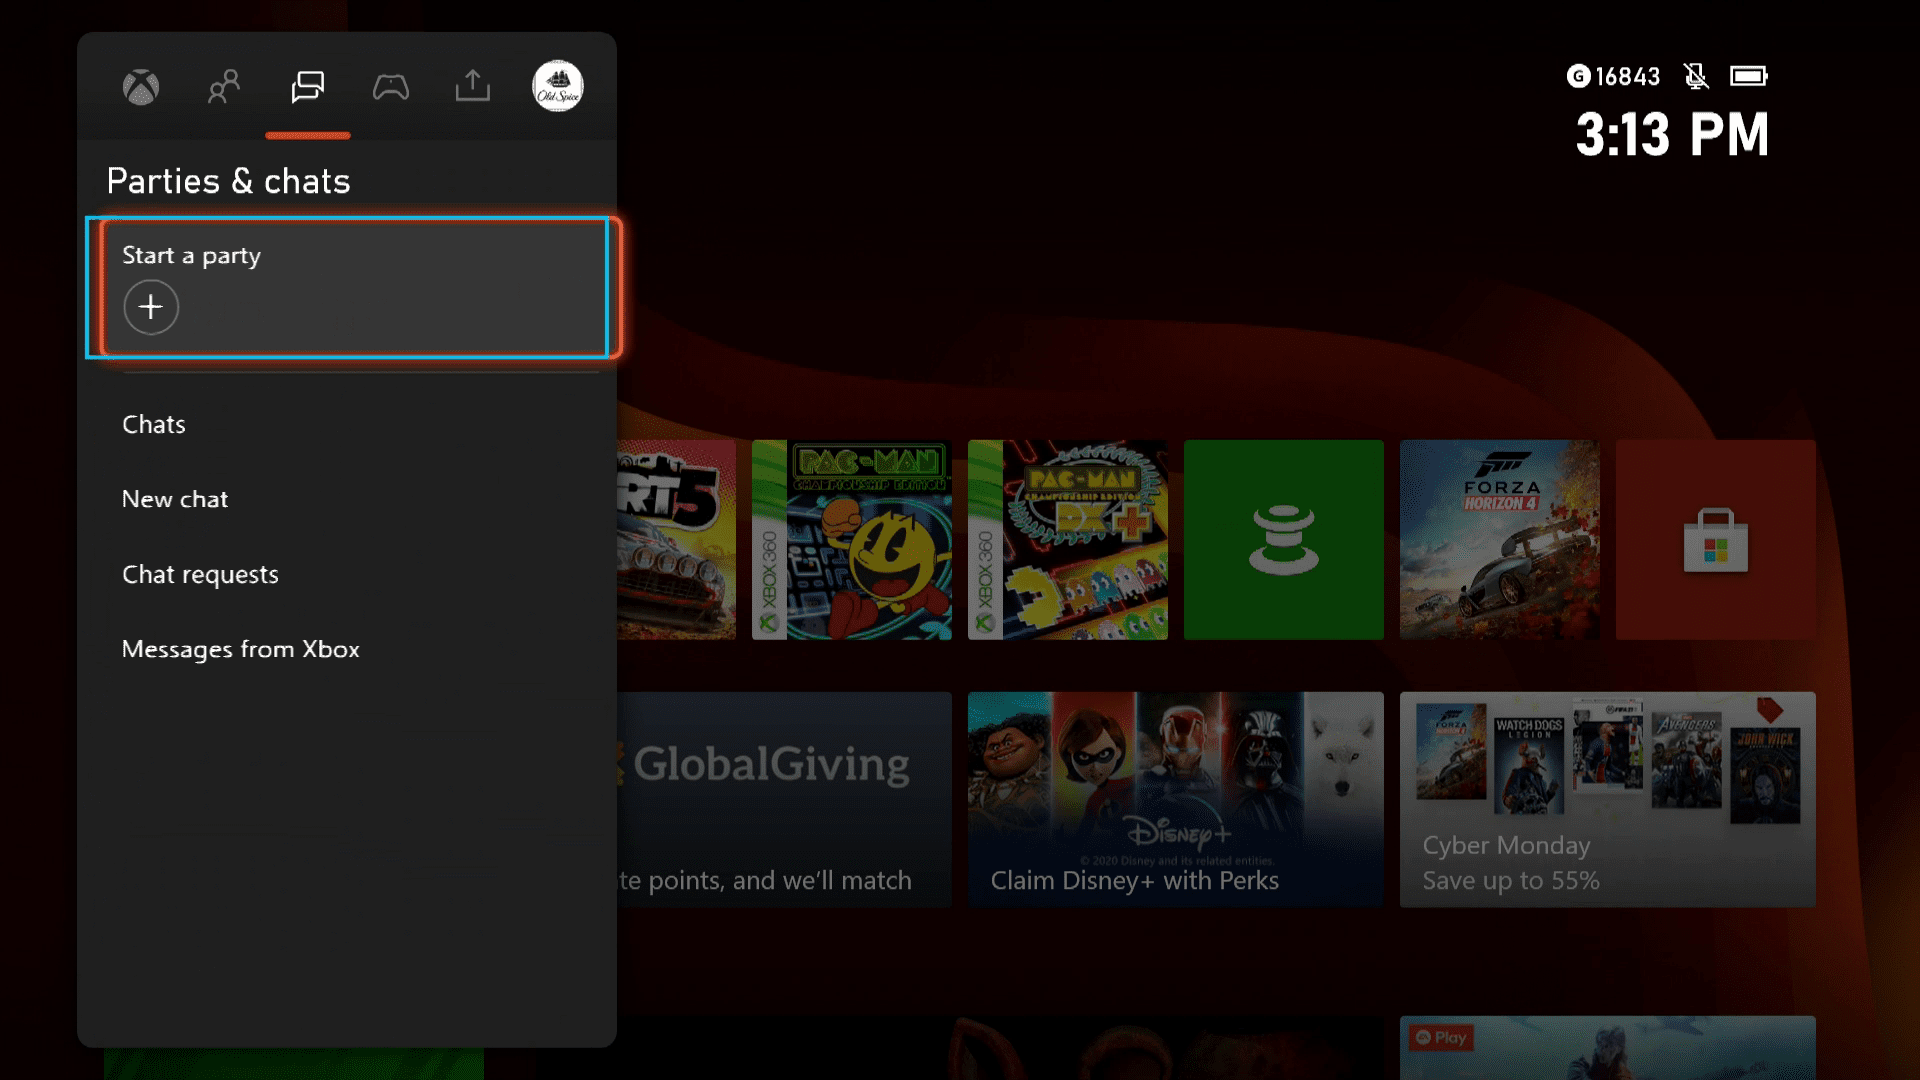Open Chat requests menu item
This screenshot has width=1920, height=1080.
[200, 572]
